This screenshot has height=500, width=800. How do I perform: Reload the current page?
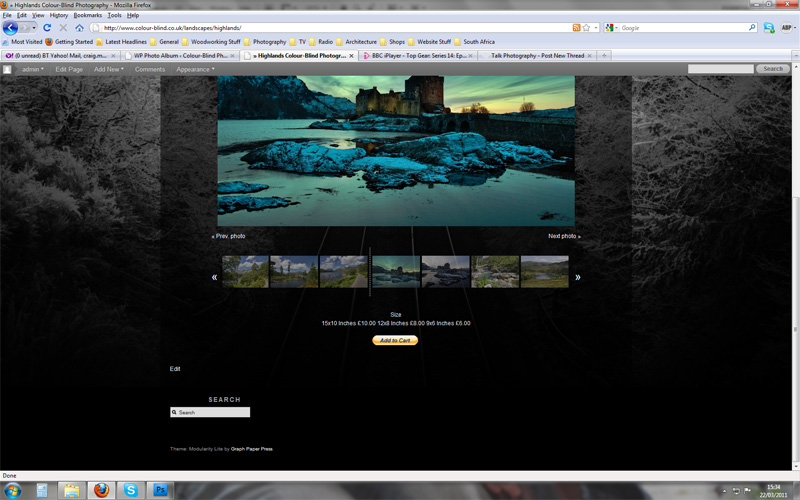(x=47, y=28)
